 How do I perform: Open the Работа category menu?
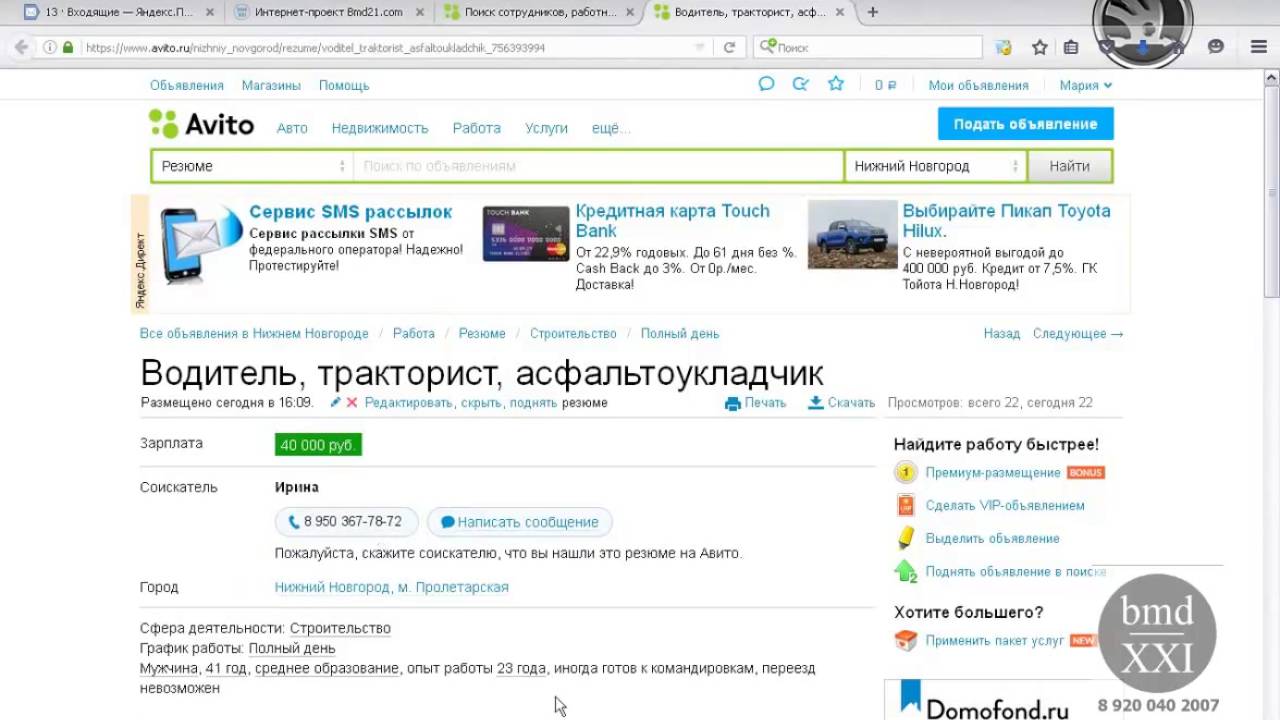(x=476, y=128)
